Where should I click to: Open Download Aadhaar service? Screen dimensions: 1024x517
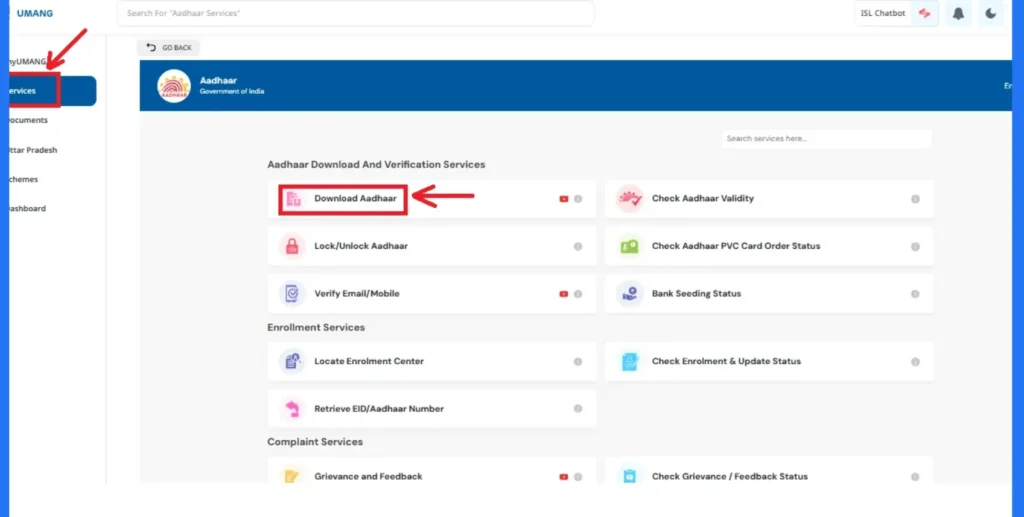(x=355, y=199)
